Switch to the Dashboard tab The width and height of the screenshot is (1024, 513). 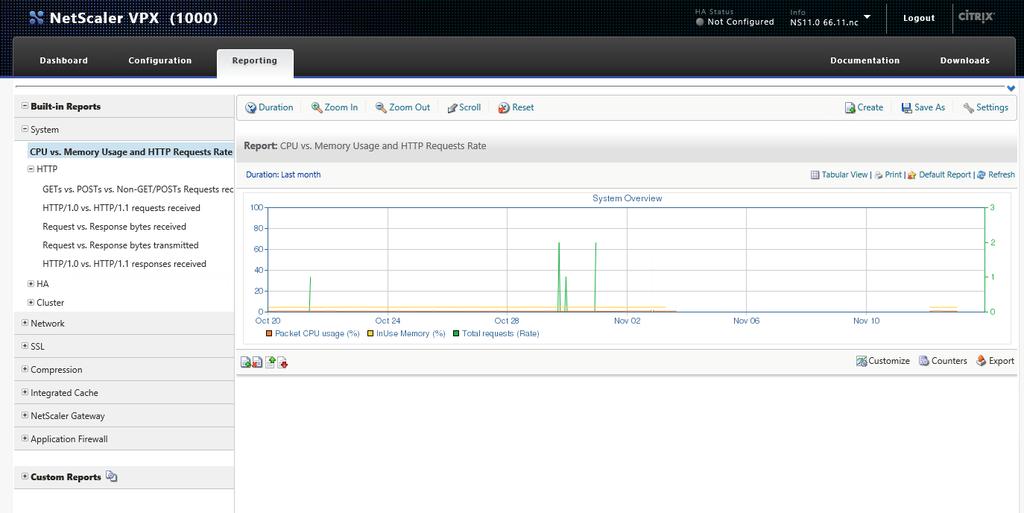click(63, 61)
